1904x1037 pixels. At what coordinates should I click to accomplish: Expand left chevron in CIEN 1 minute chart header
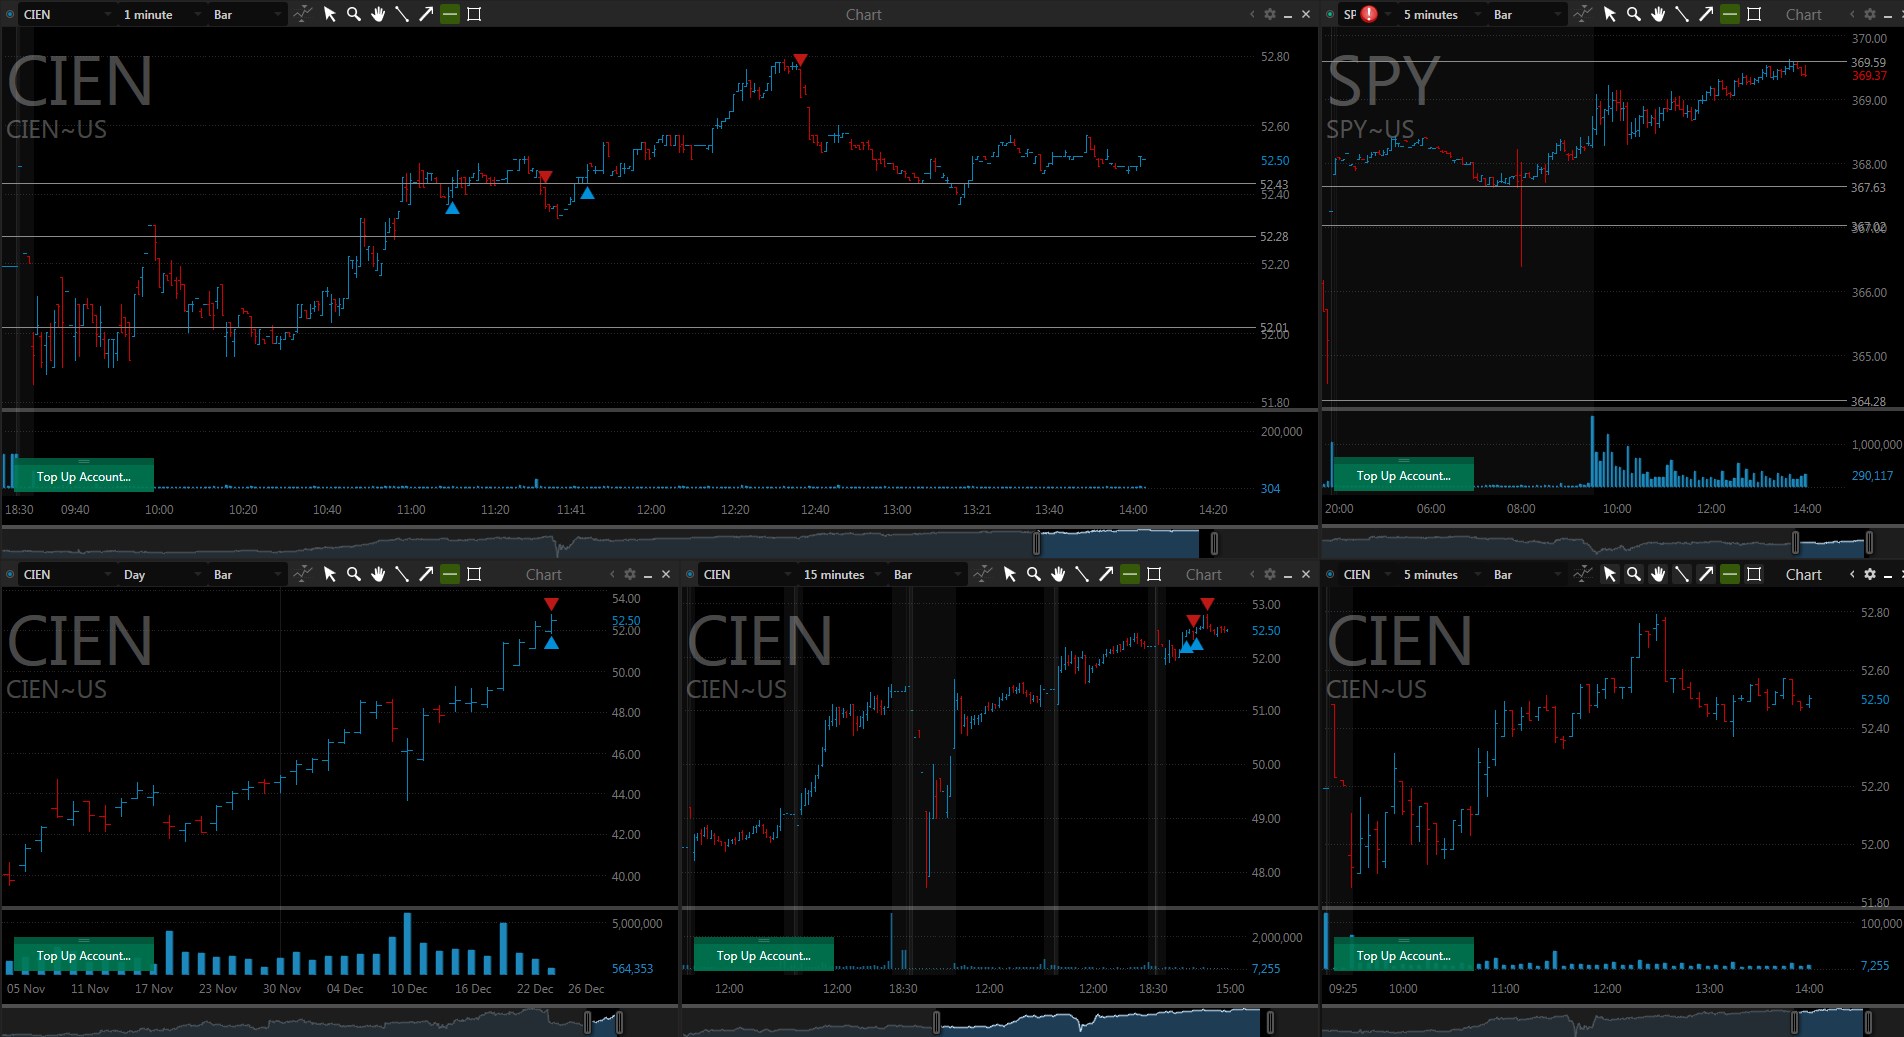[1252, 14]
